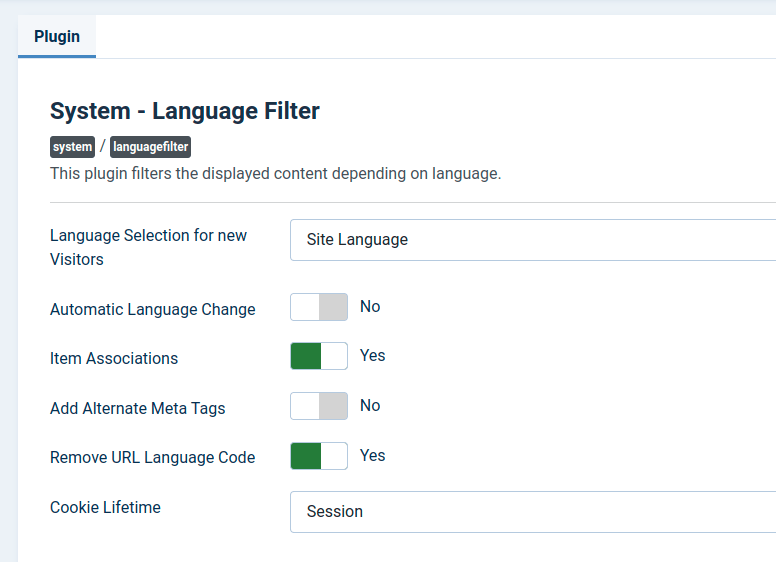Click Language Selection for new Visitors label
This screenshot has width=776, height=562.
click(x=148, y=247)
